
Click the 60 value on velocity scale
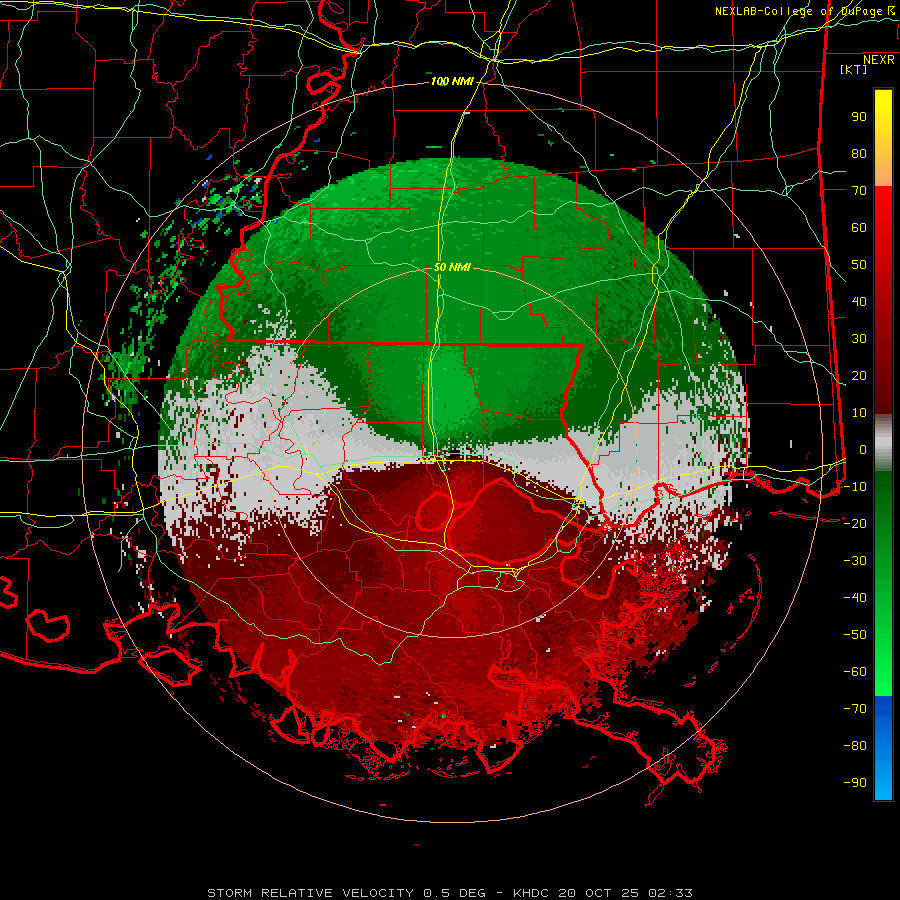(859, 228)
